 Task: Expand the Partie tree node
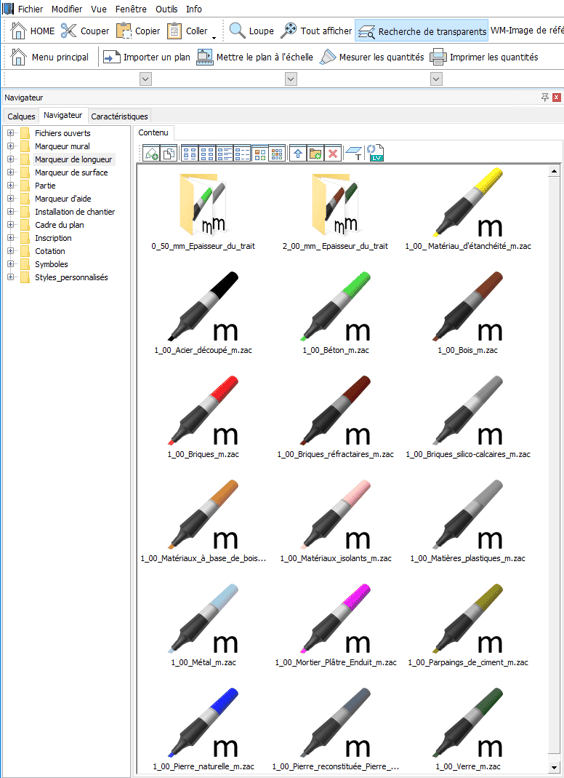(10, 186)
